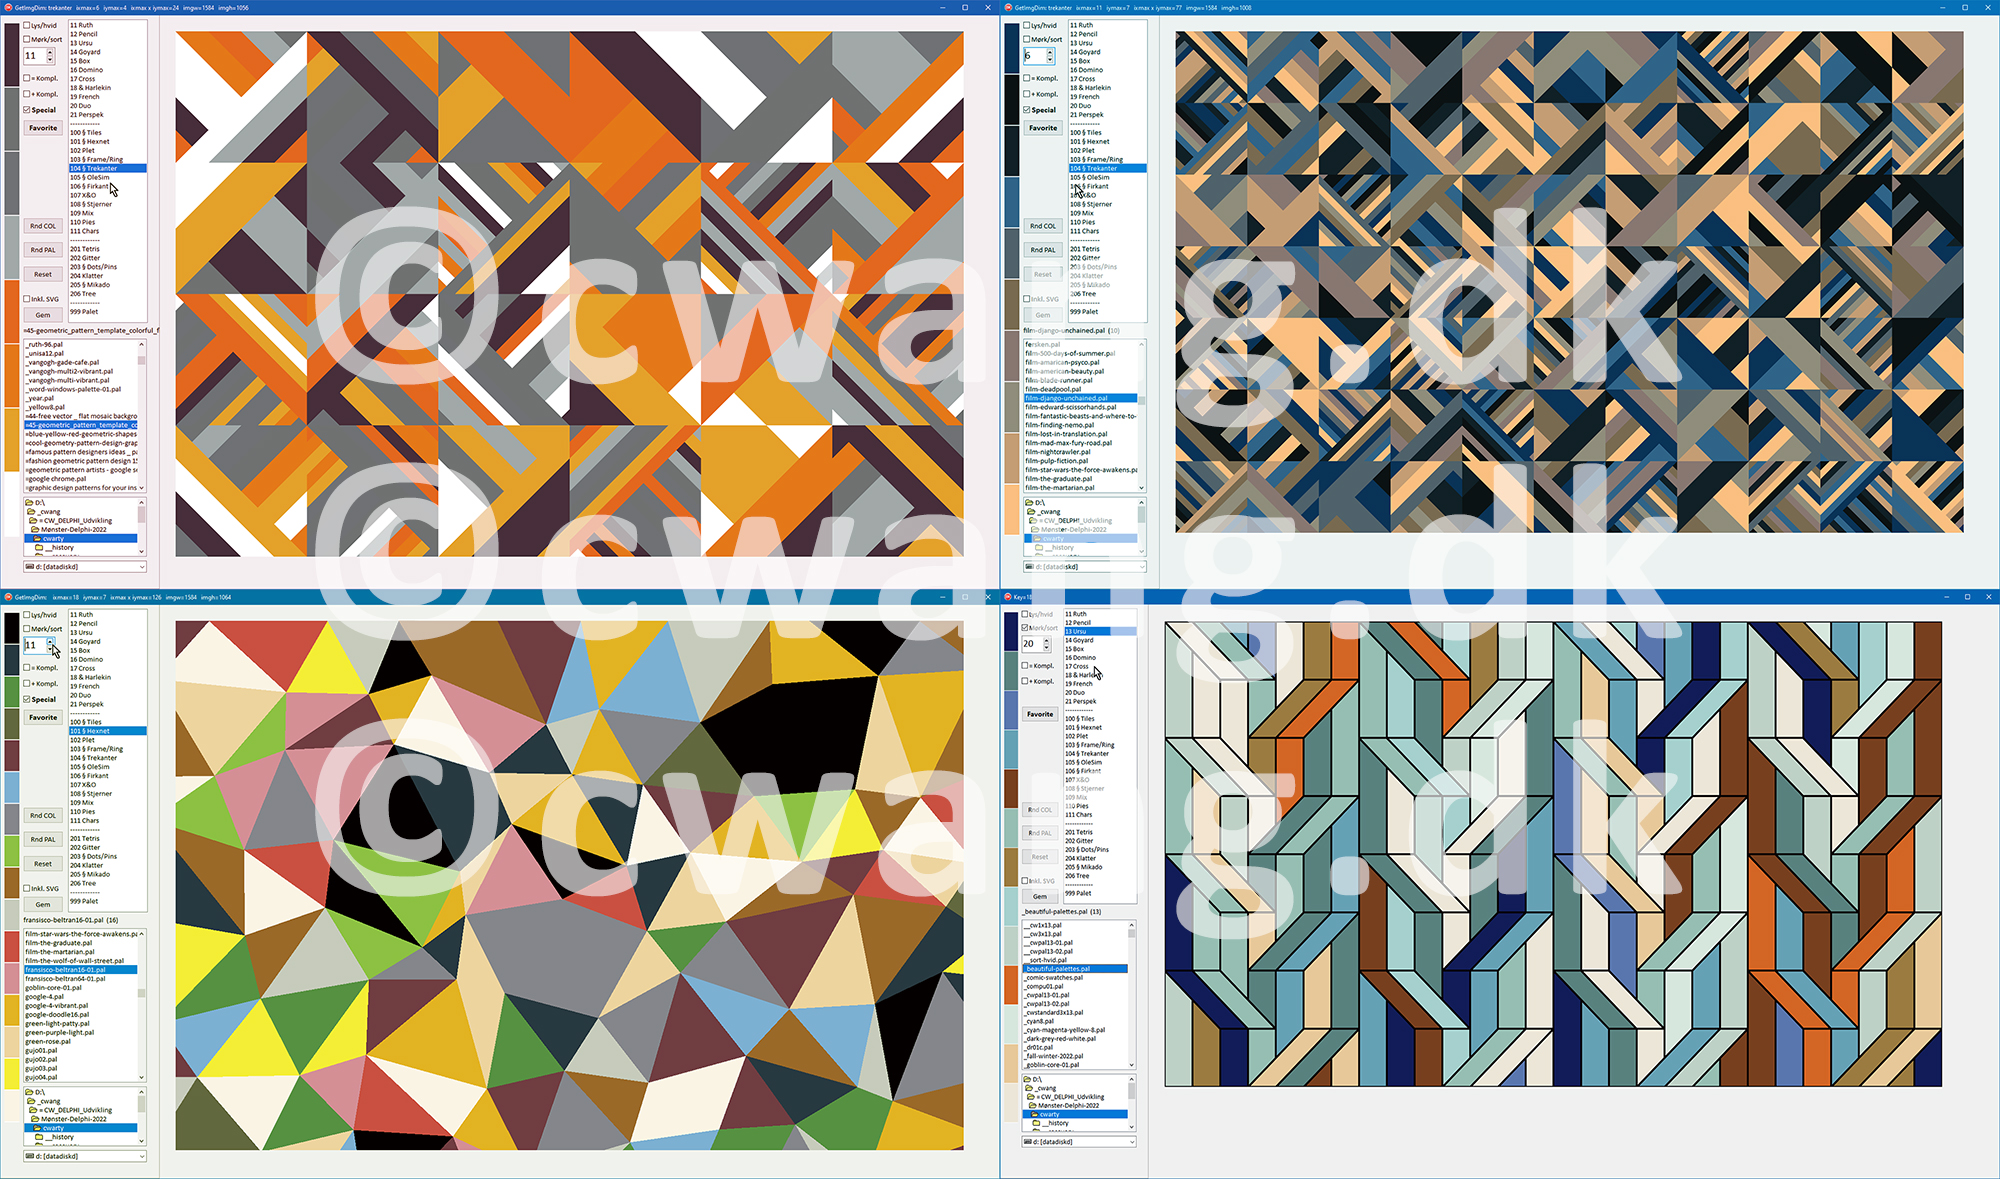The image size is (2000, 1179).
Task: Click Rnd COL button in the blue-pattern window
Action: coord(1043,226)
